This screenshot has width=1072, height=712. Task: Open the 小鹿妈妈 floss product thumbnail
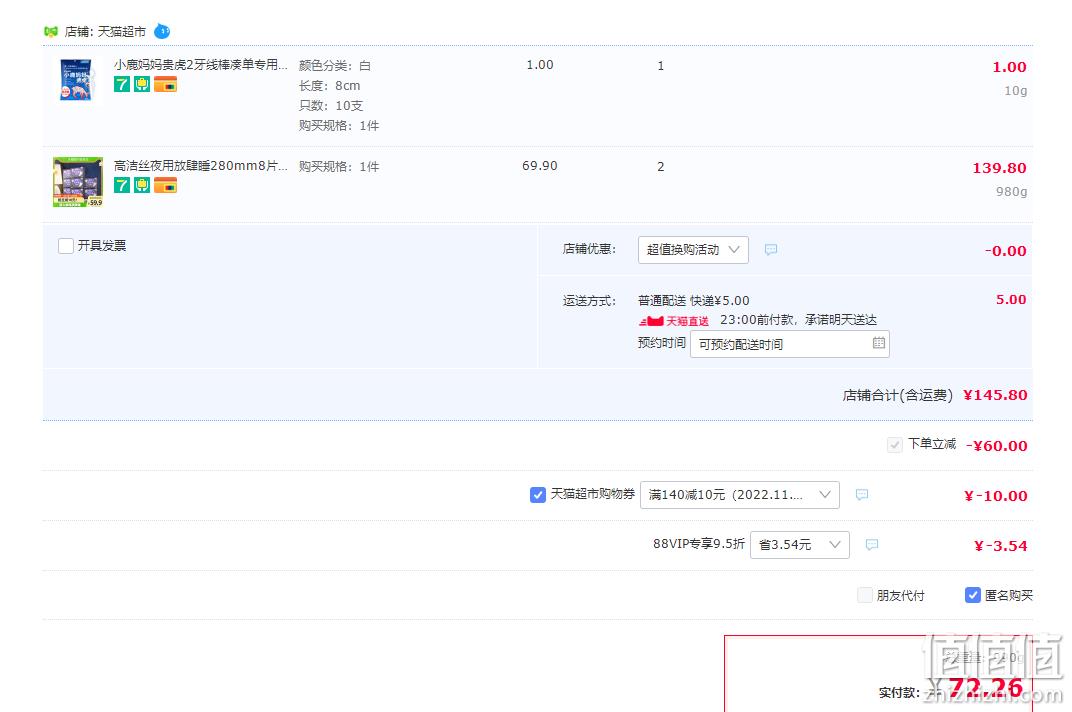(76, 79)
